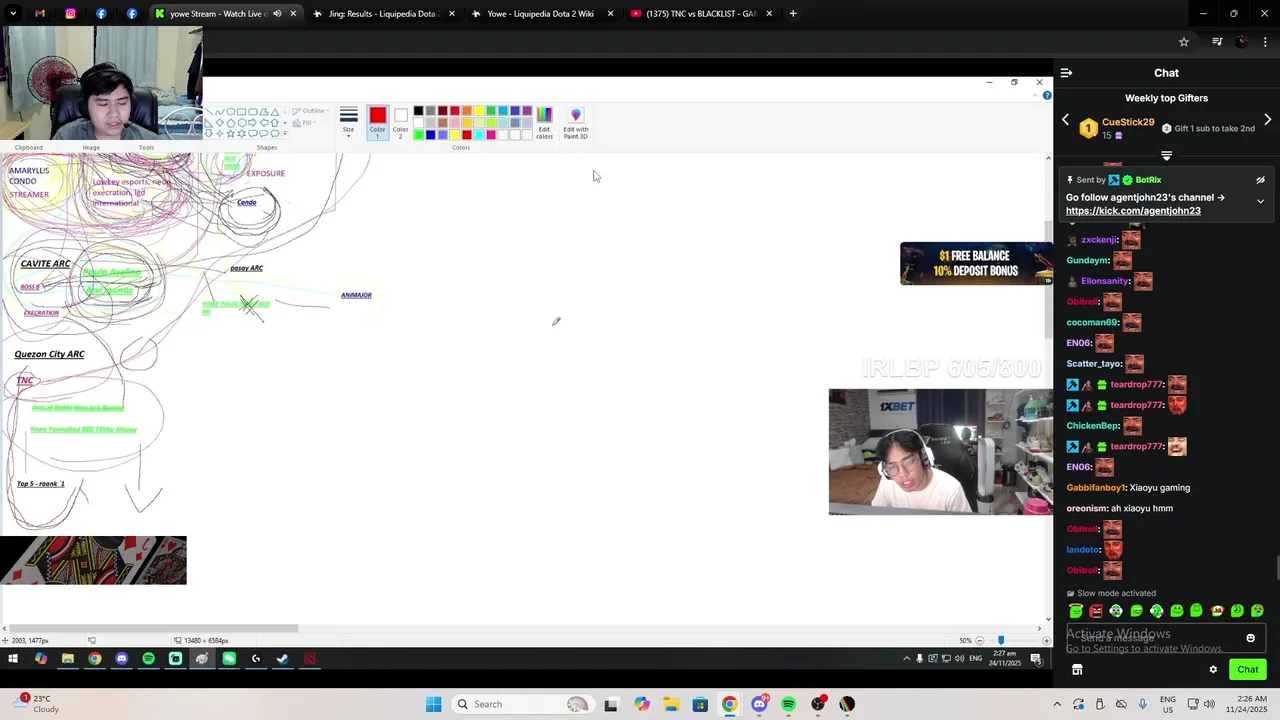Open Paint help icon
The width and height of the screenshot is (1280, 720).
[x=1047, y=96]
